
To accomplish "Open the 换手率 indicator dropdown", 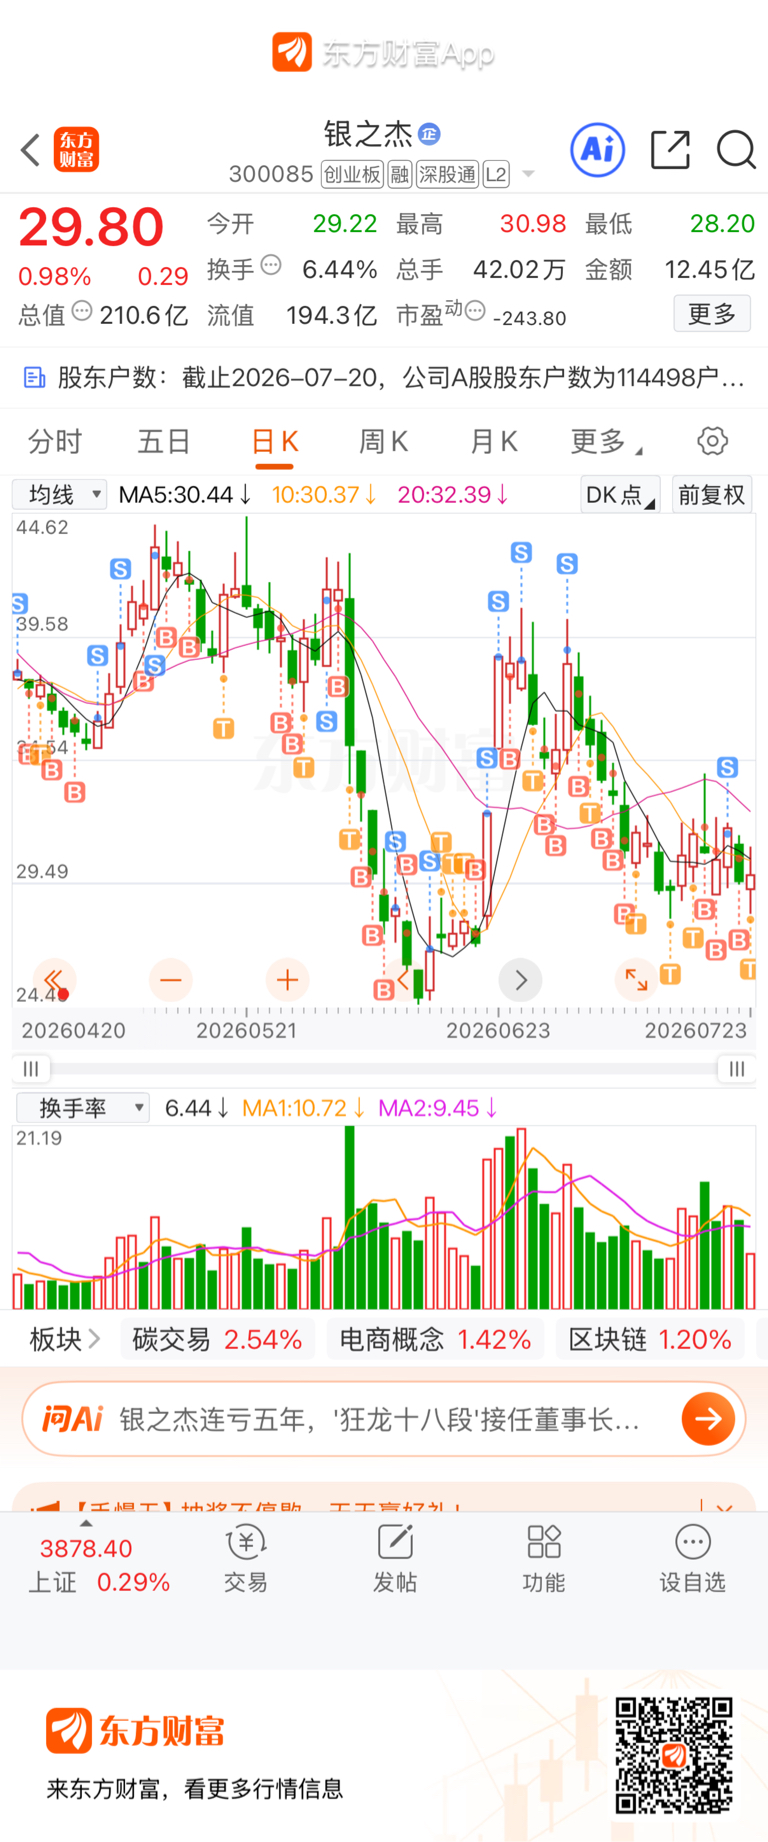I will pyautogui.click(x=82, y=1108).
